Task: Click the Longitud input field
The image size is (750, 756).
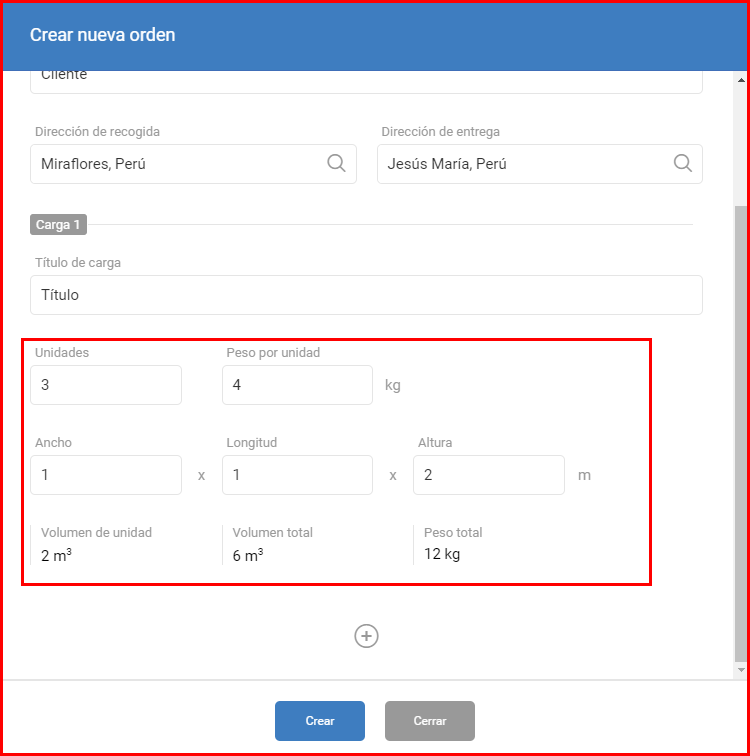Action: (x=297, y=475)
